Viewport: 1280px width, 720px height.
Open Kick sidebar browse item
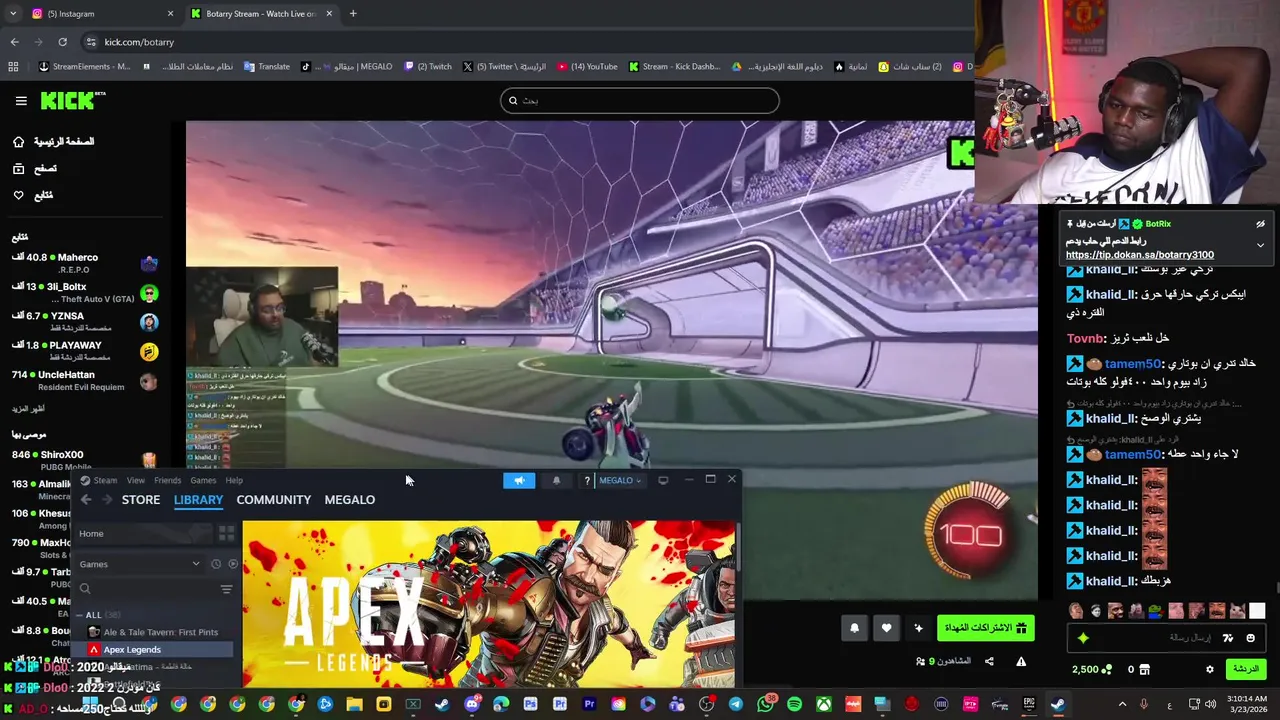34,169
